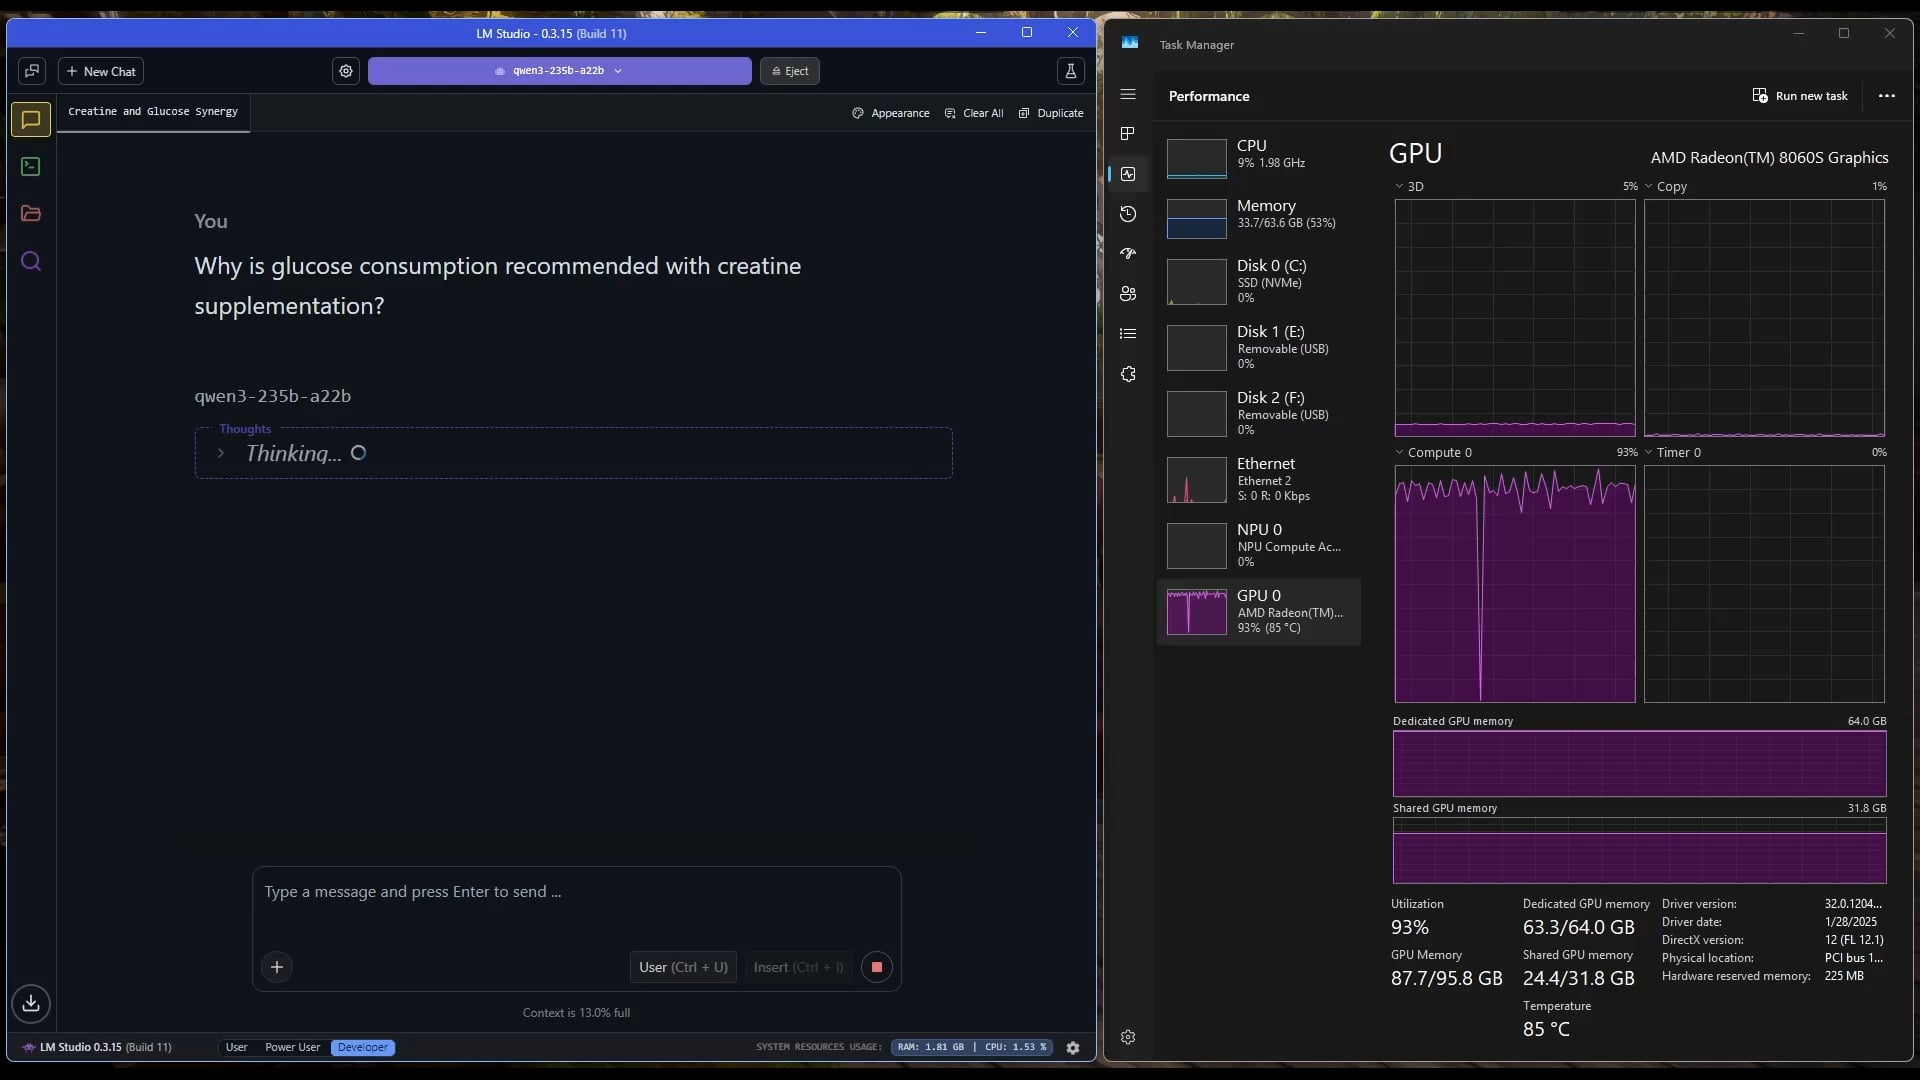
Task: Toggle the chat list sidebar icon beside New Chat
Action: [32, 71]
